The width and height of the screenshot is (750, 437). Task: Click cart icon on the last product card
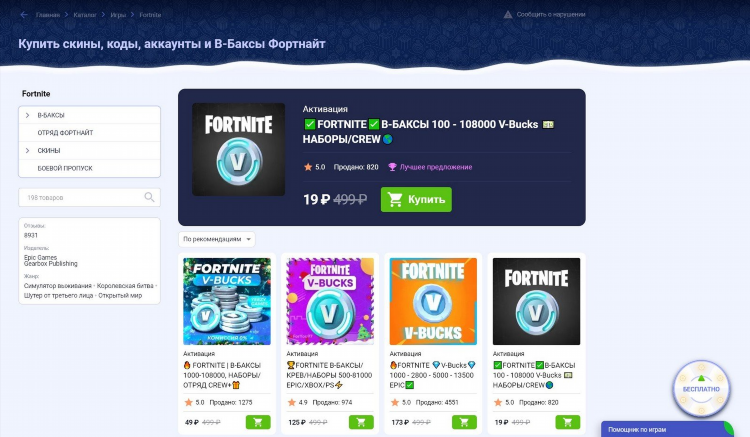(567, 422)
